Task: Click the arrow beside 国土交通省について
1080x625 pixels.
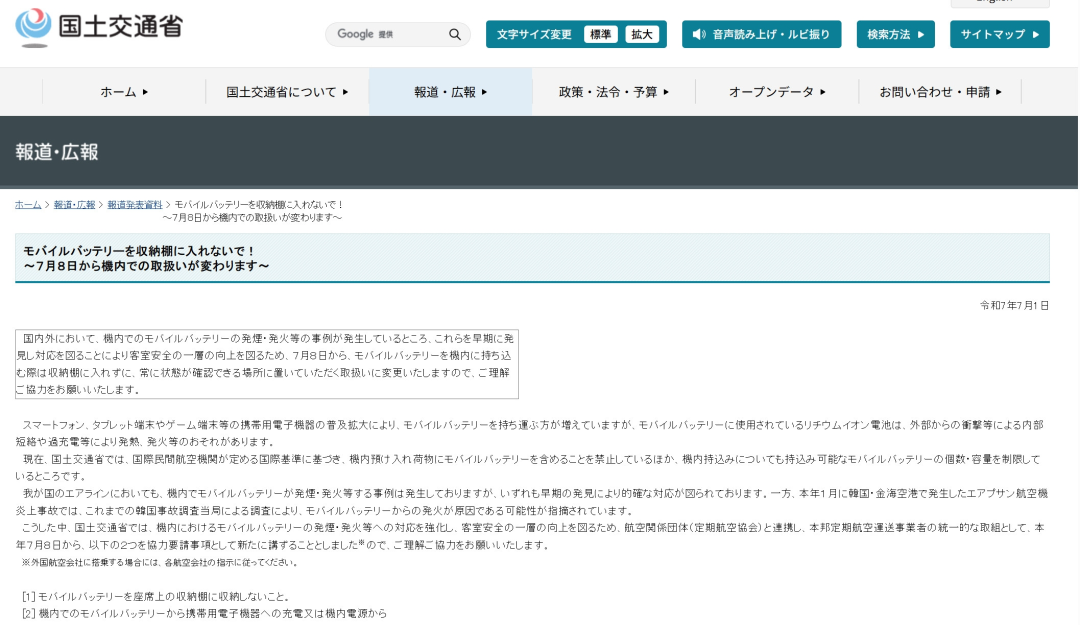Action: tap(345, 92)
